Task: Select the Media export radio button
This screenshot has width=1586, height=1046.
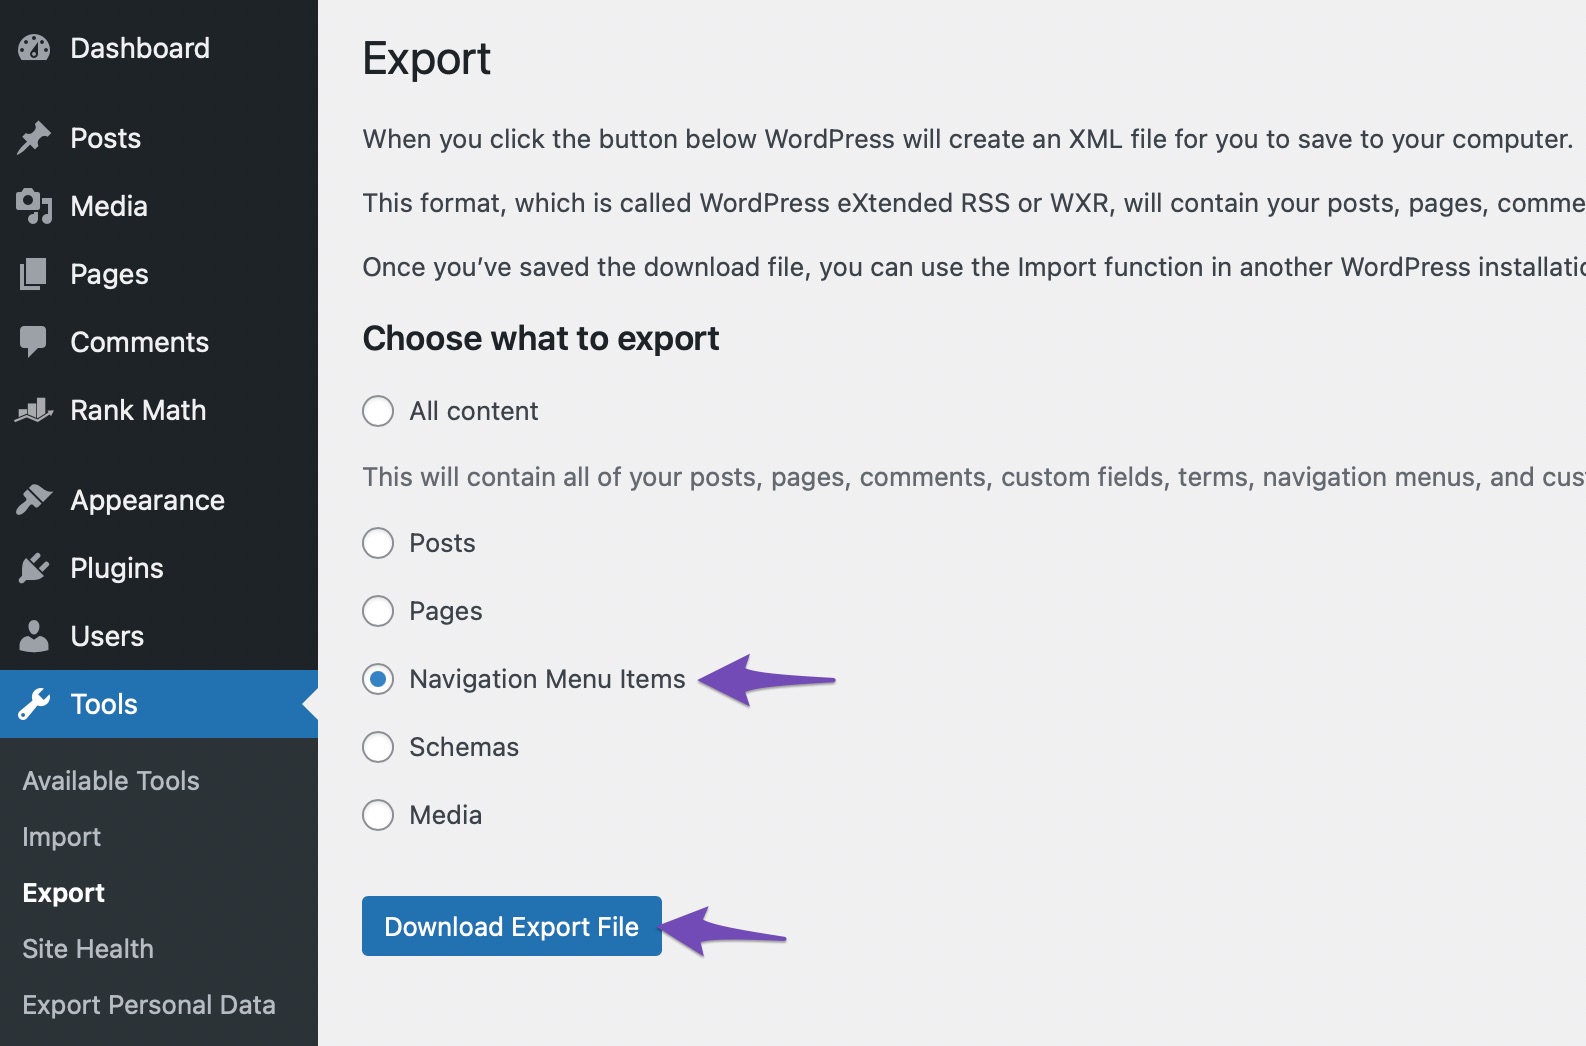Action: pos(378,815)
